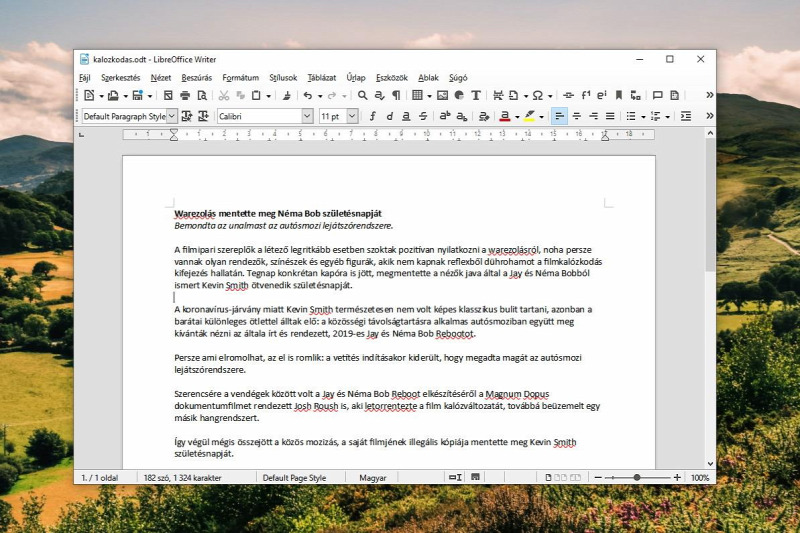The image size is (800, 533).
Task: Click the Insert Comment icon
Action: pyautogui.click(x=658, y=95)
